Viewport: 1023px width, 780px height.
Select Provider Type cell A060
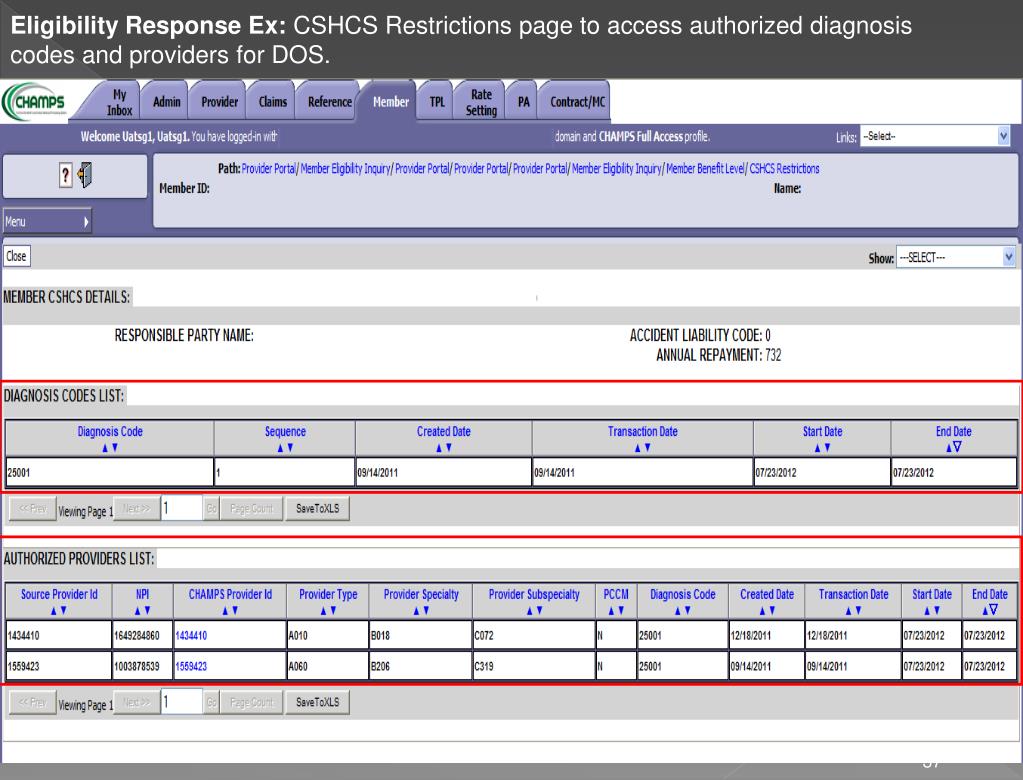pos(328,667)
